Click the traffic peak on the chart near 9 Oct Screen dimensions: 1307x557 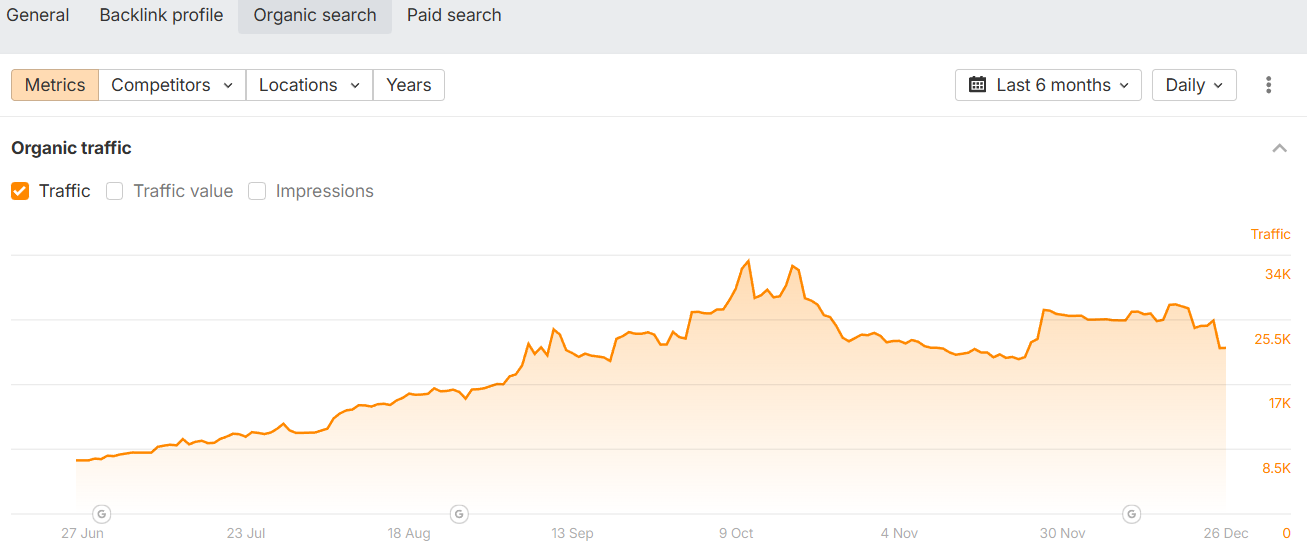tap(748, 262)
